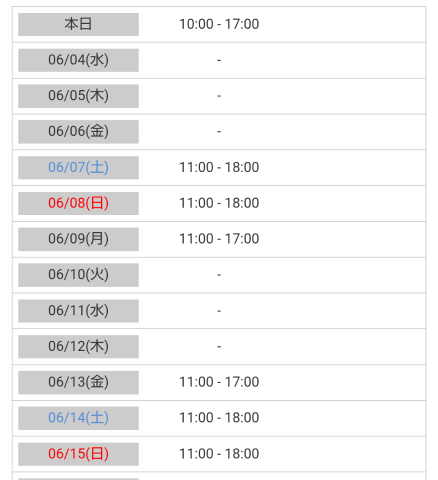Click the 11:00 - 18:00 slot for 06/15

click(x=219, y=454)
